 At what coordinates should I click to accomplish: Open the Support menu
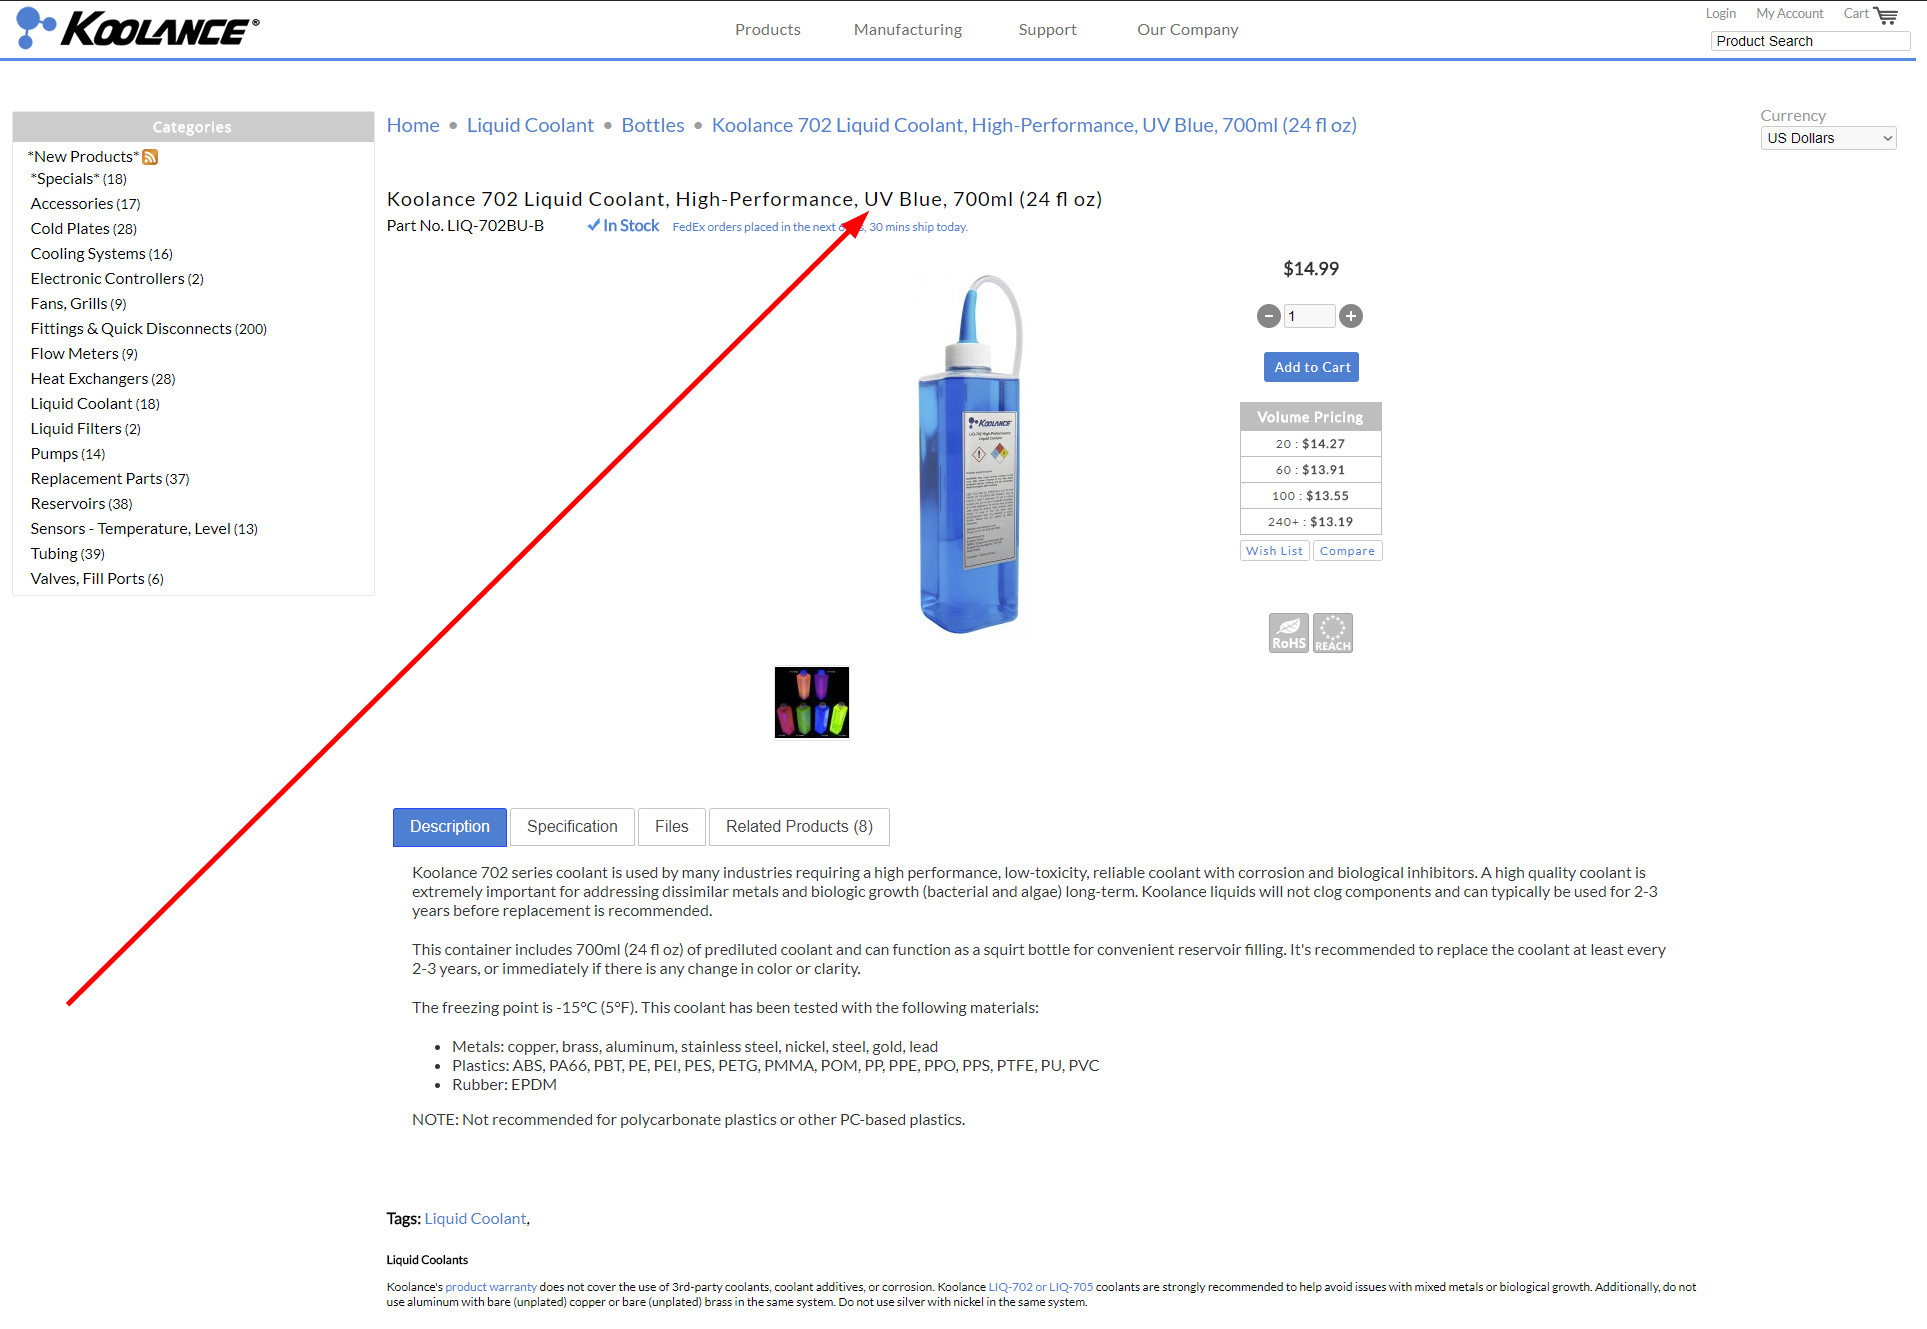[1047, 30]
